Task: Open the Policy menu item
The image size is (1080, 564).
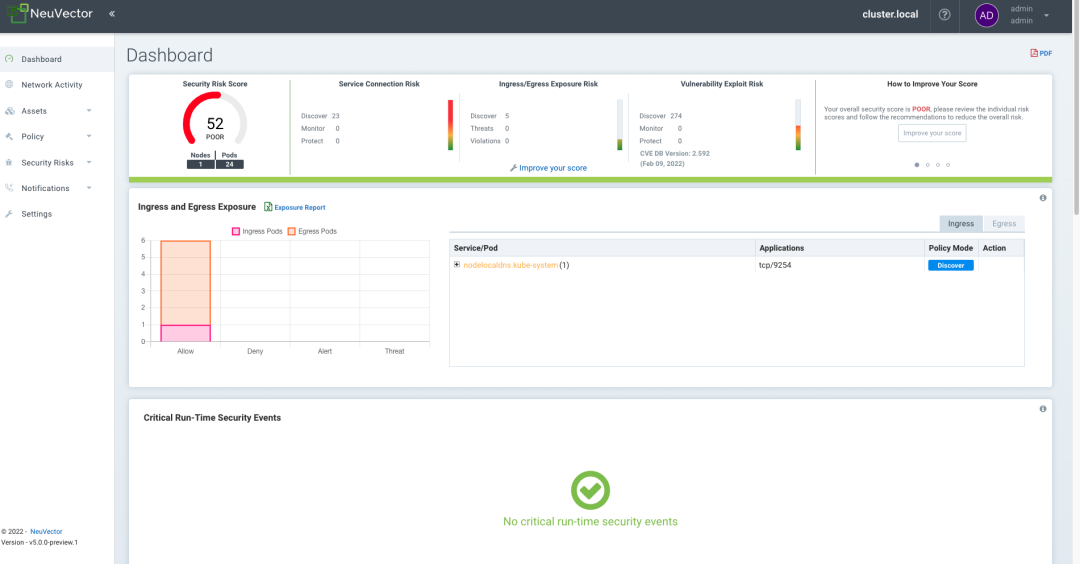Action: click(32, 136)
